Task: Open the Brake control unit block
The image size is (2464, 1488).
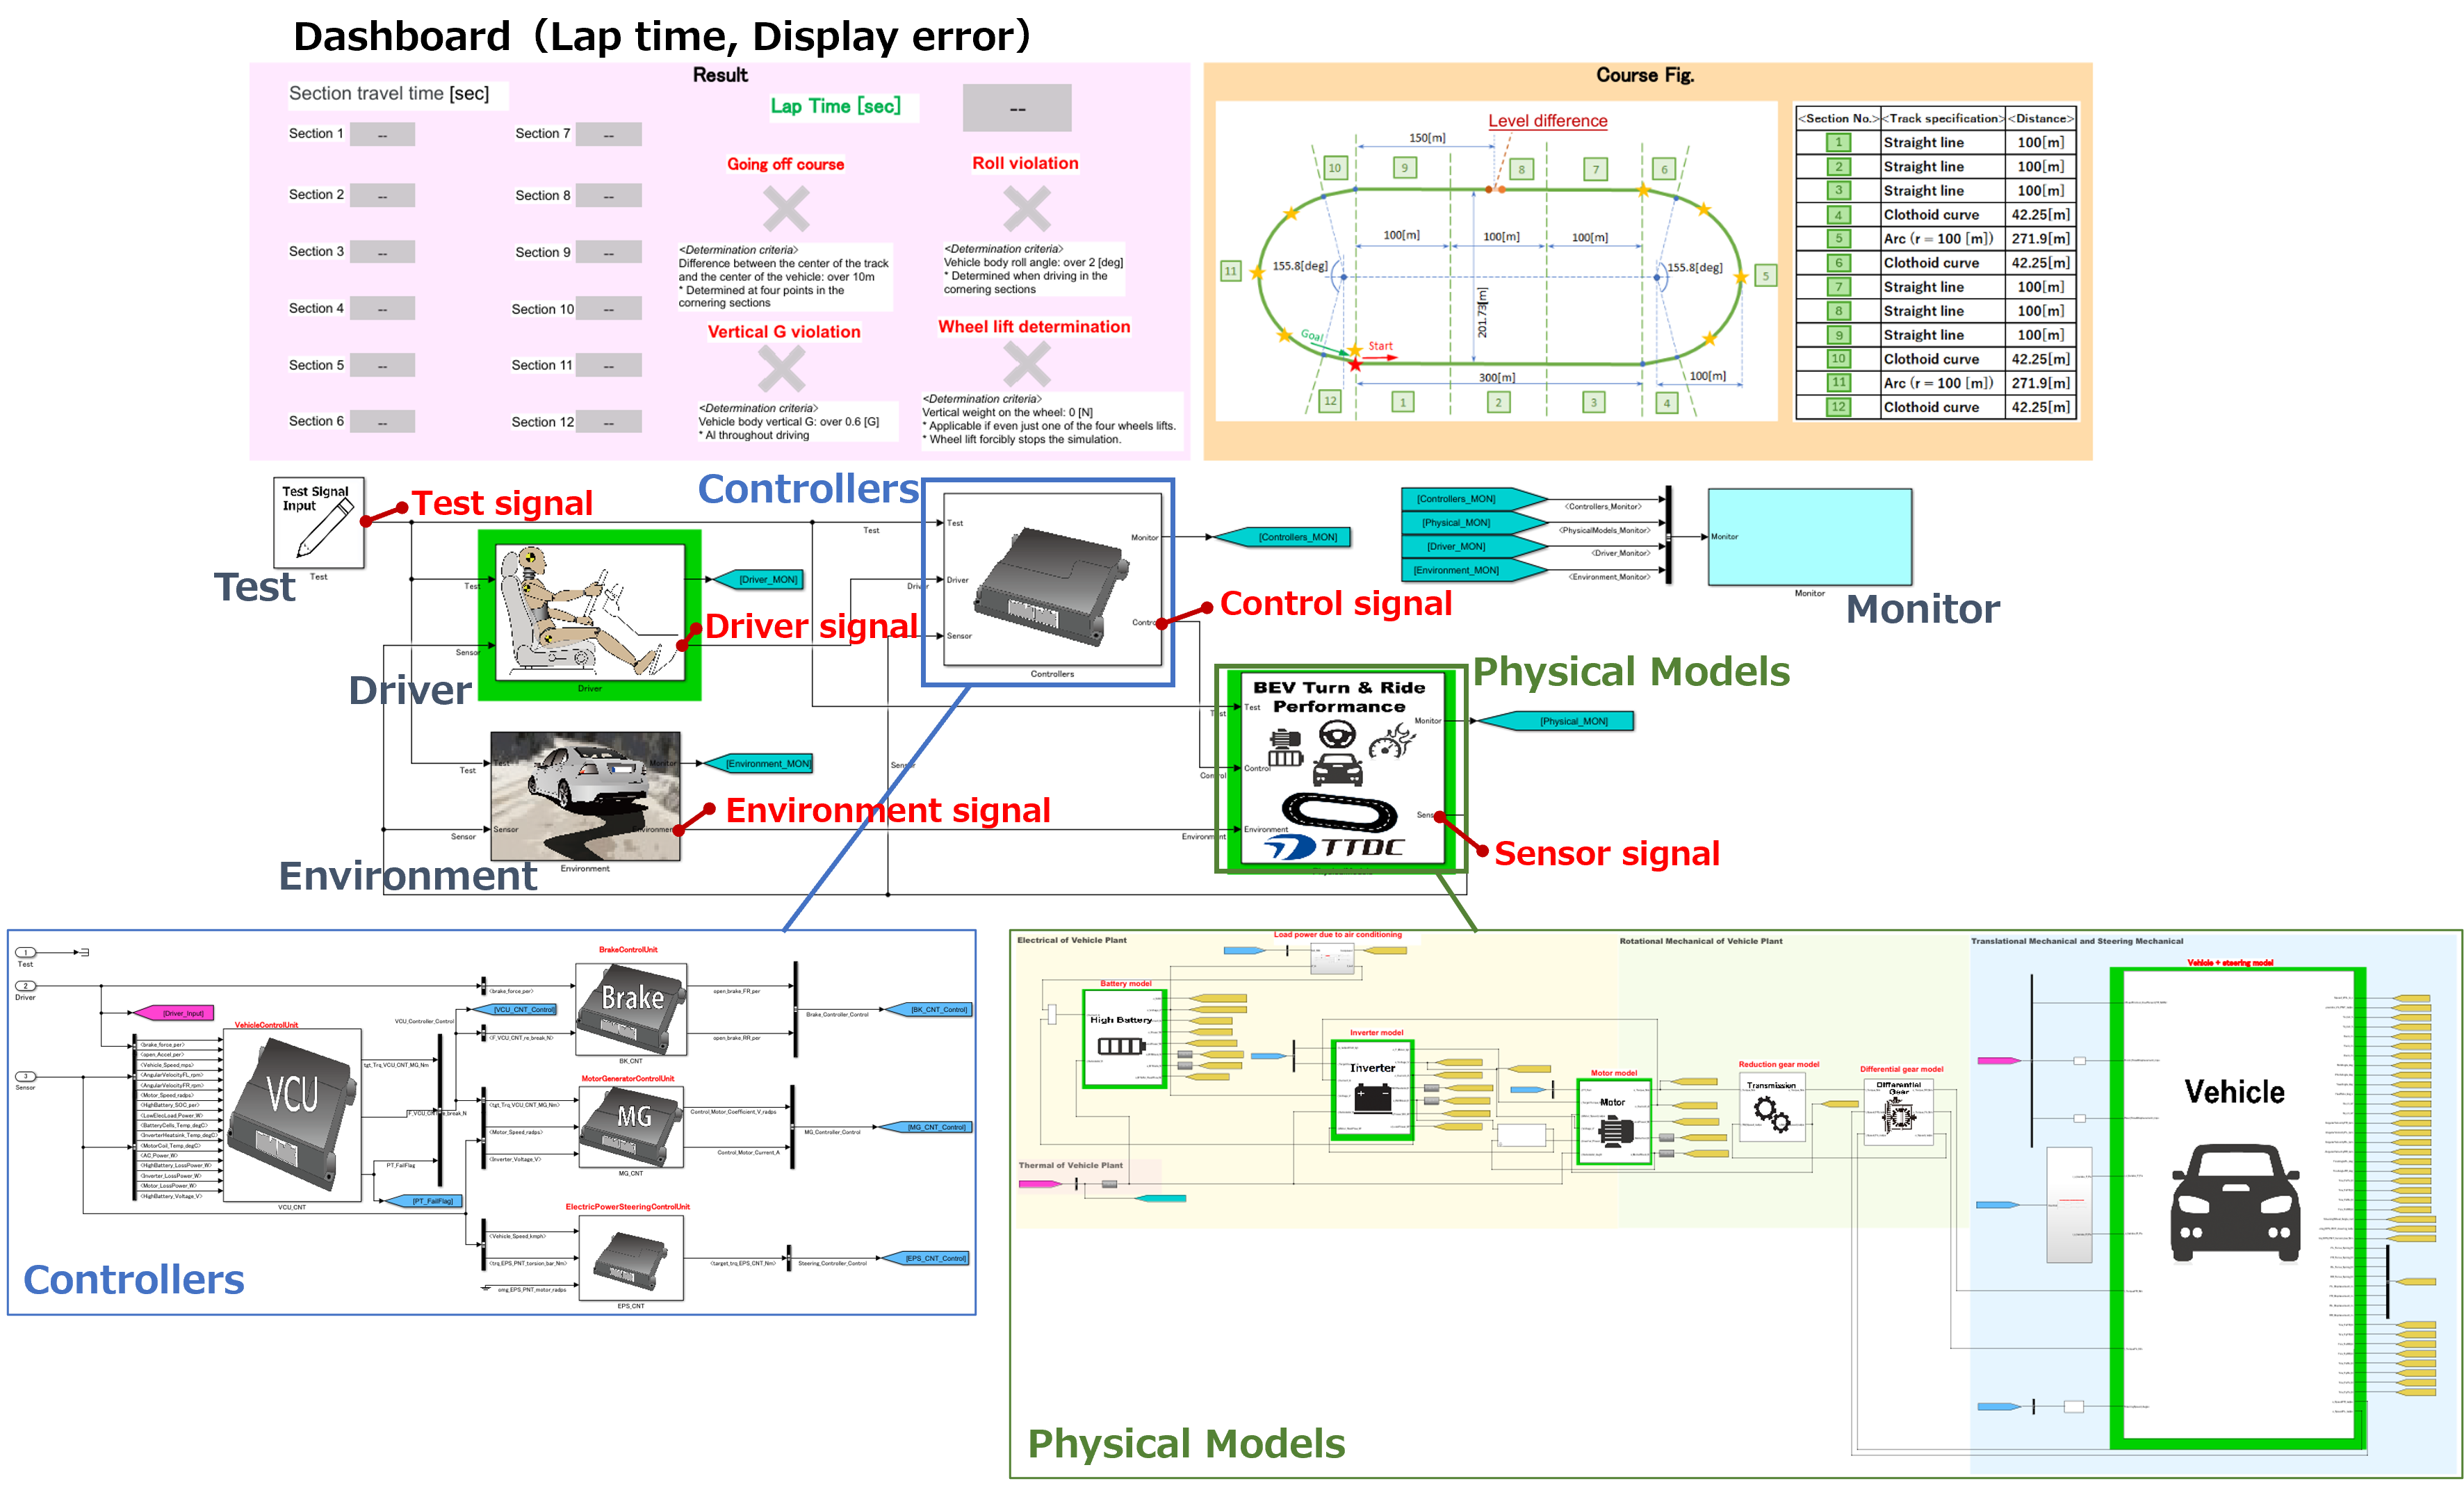Action: point(631,1008)
